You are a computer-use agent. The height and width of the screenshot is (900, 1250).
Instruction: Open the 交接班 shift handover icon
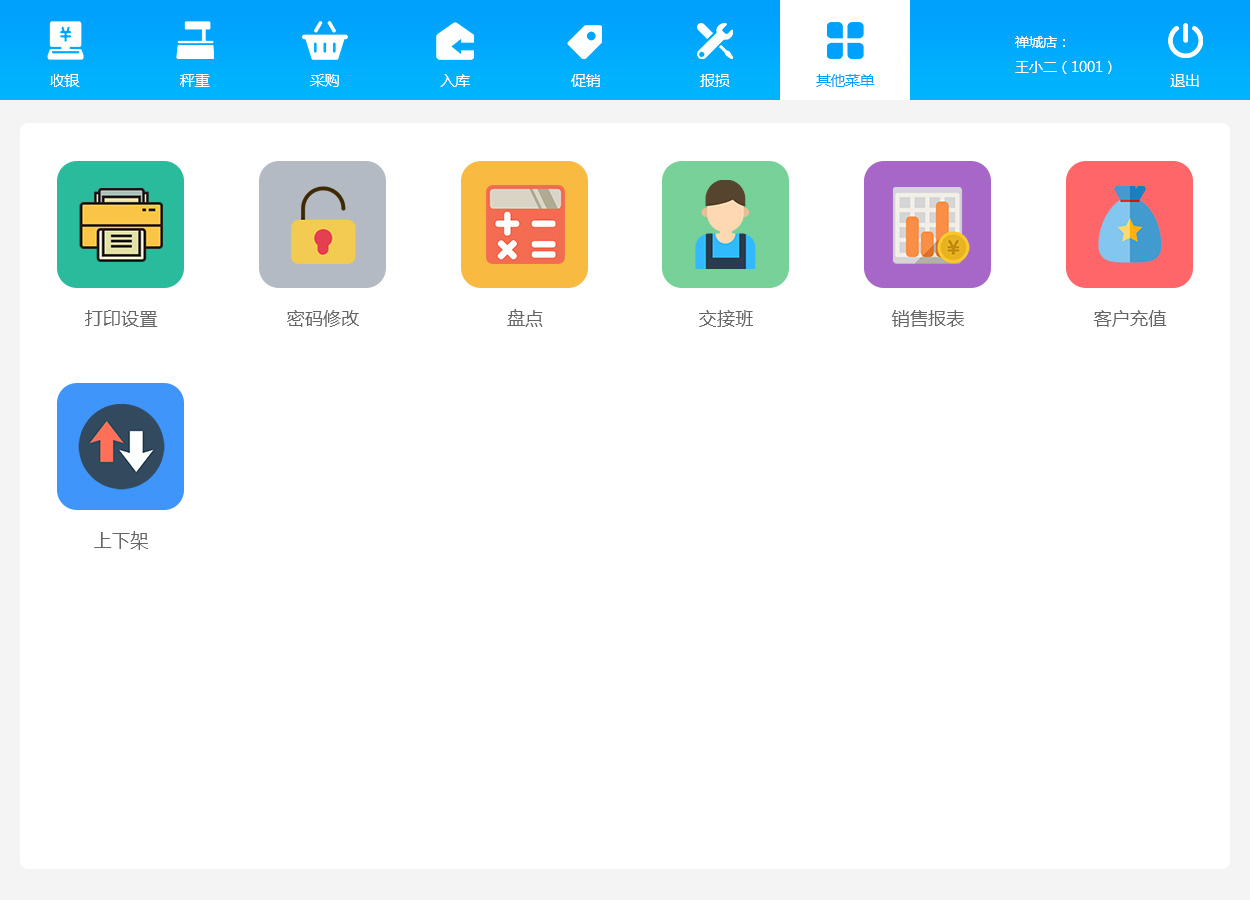click(x=725, y=224)
